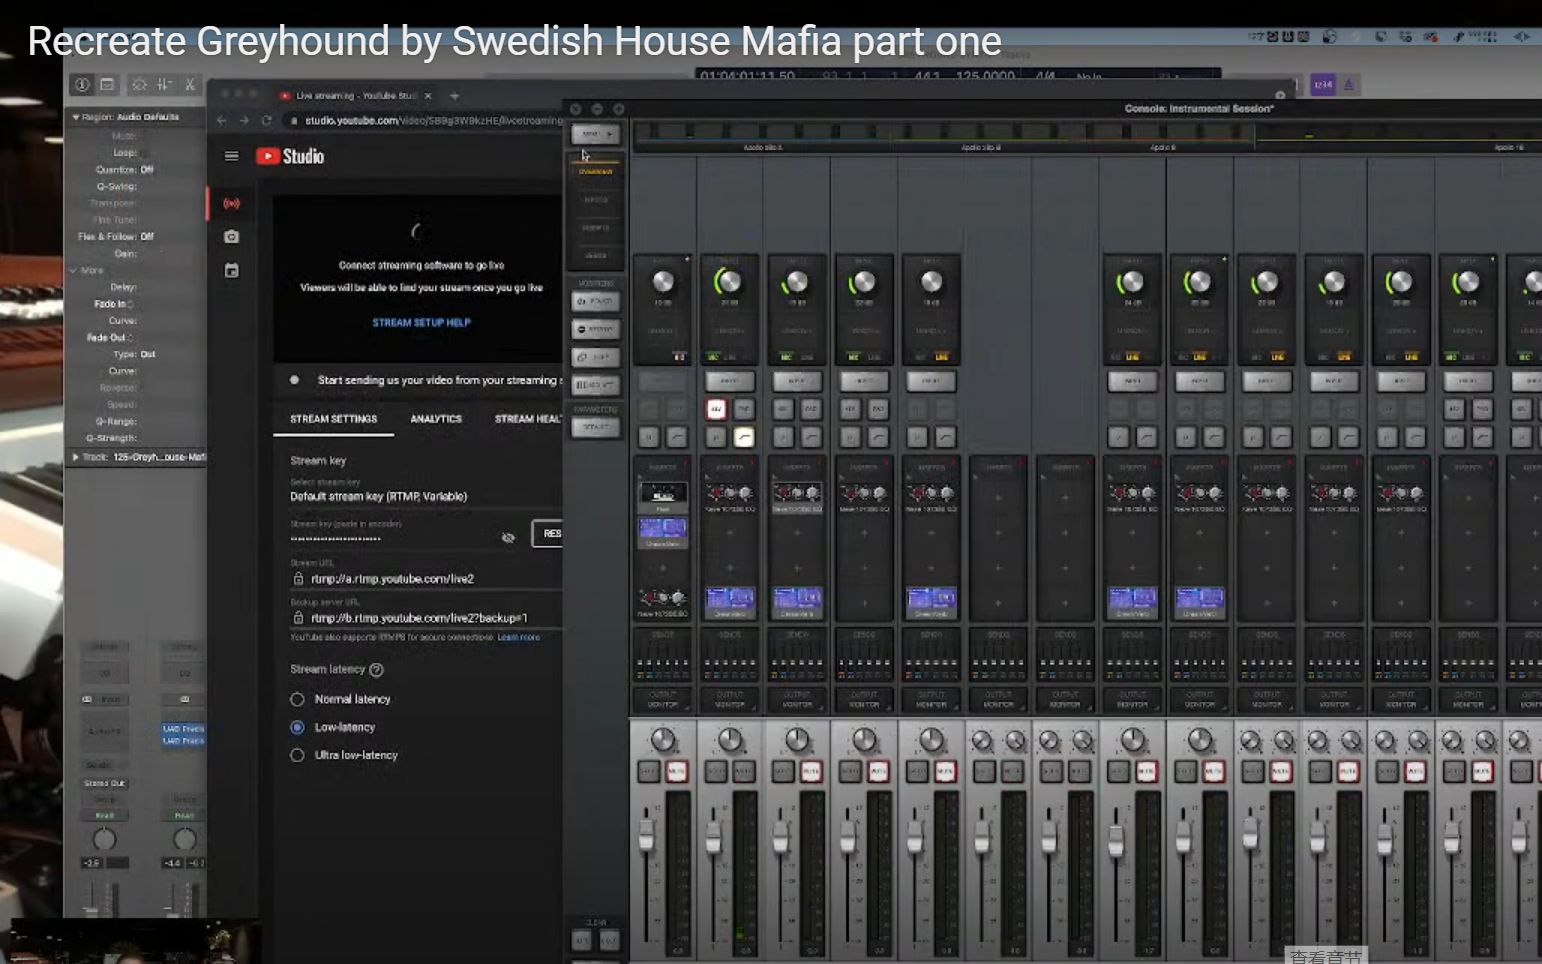
Task: Switch to STREAM HEALTH tab
Action: click(x=527, y=419)
